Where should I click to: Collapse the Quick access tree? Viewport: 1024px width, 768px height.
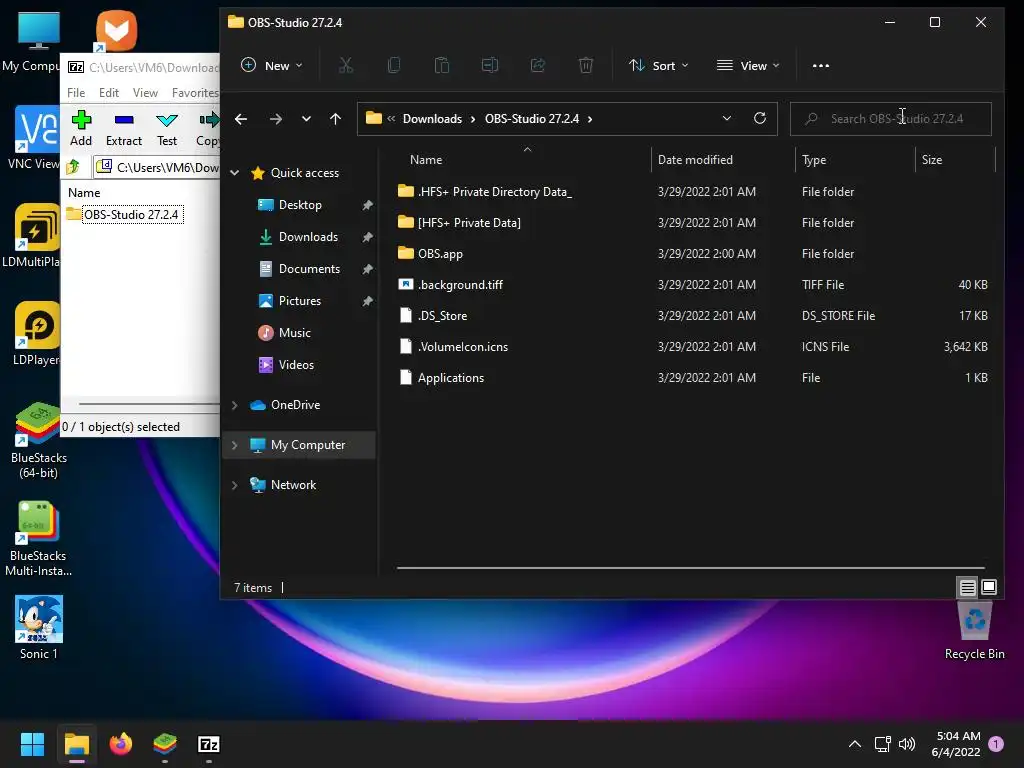[234, 173]
